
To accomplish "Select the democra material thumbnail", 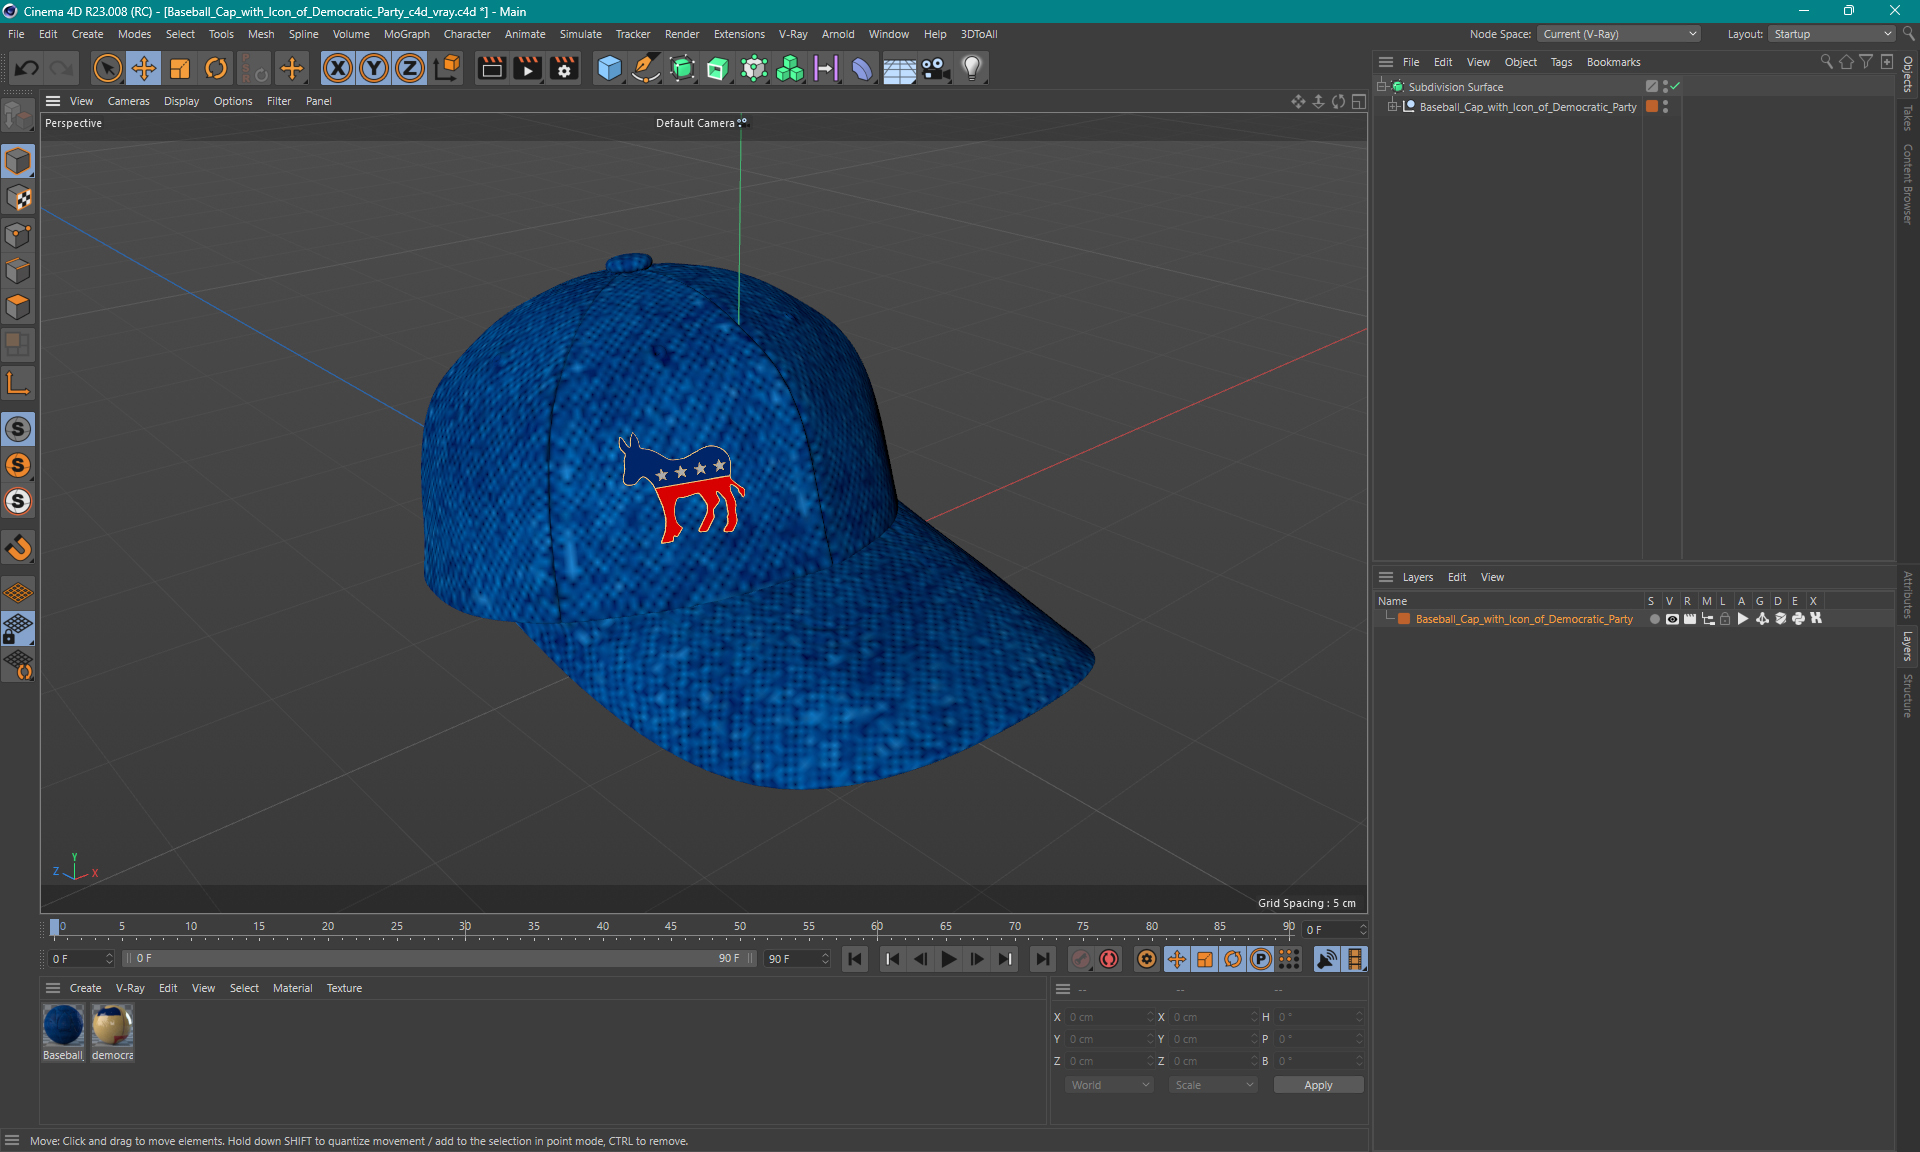I will pos(112,1027).
